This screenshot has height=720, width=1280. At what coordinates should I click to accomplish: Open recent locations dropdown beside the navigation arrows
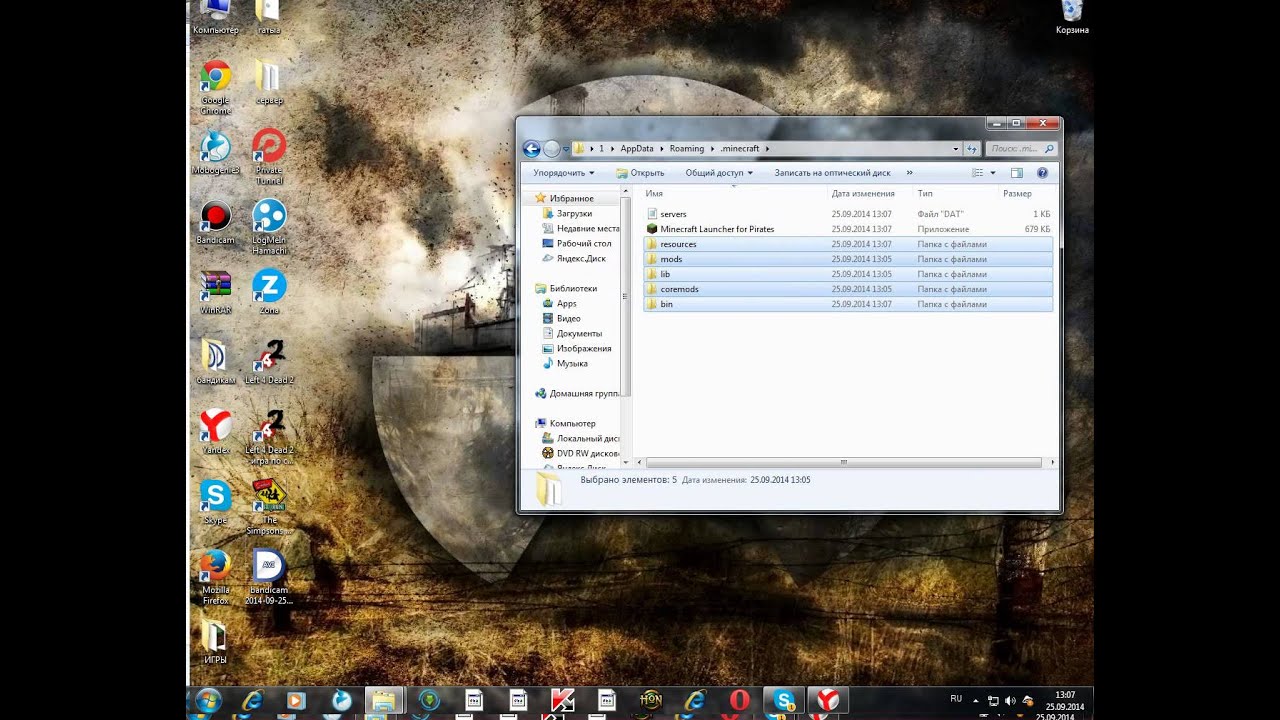[x=566, y=149]
